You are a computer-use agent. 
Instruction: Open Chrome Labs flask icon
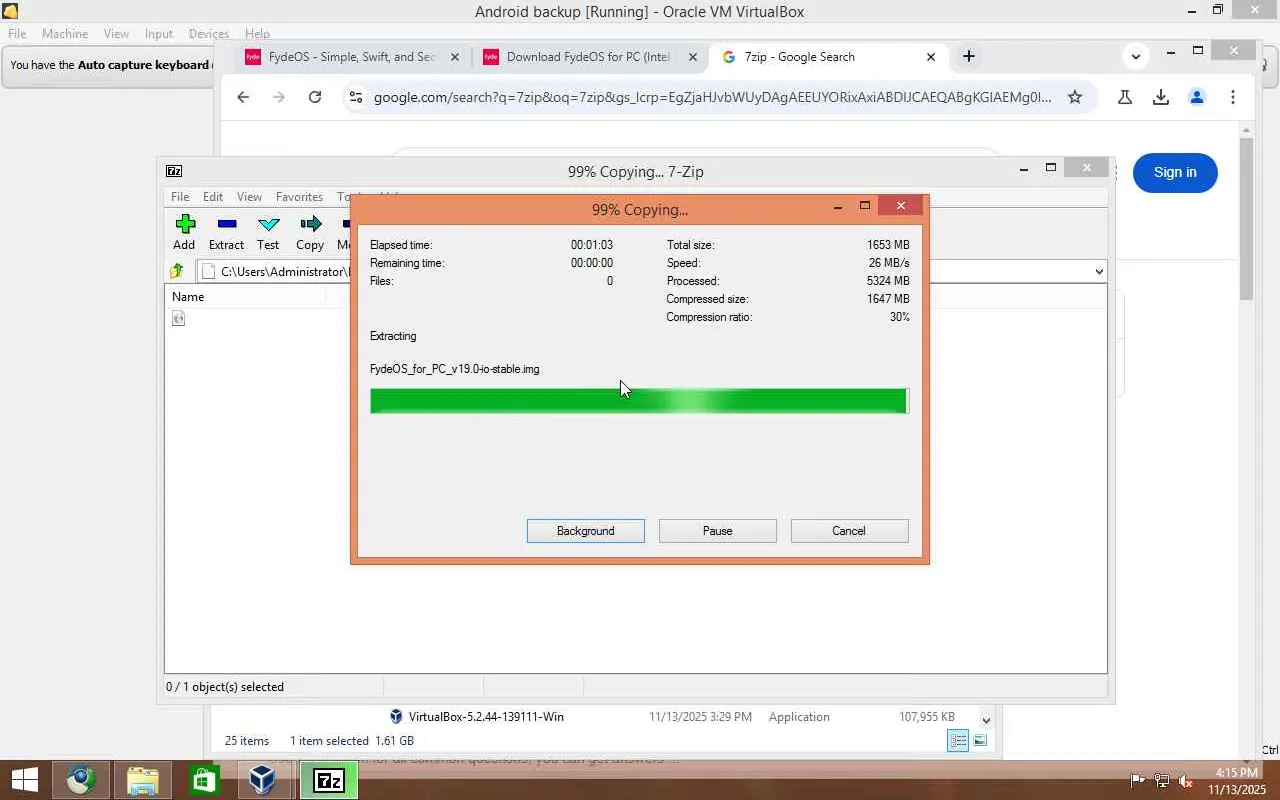coord(1125,97)
